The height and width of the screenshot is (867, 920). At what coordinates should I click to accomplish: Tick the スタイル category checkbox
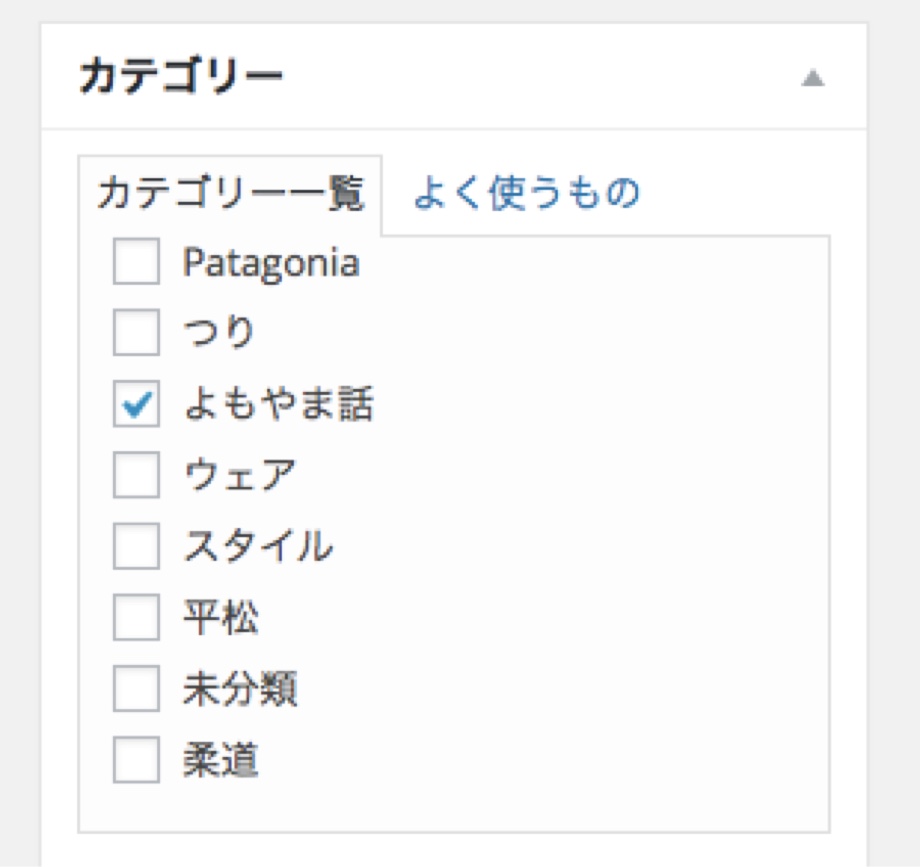(136, 546)
